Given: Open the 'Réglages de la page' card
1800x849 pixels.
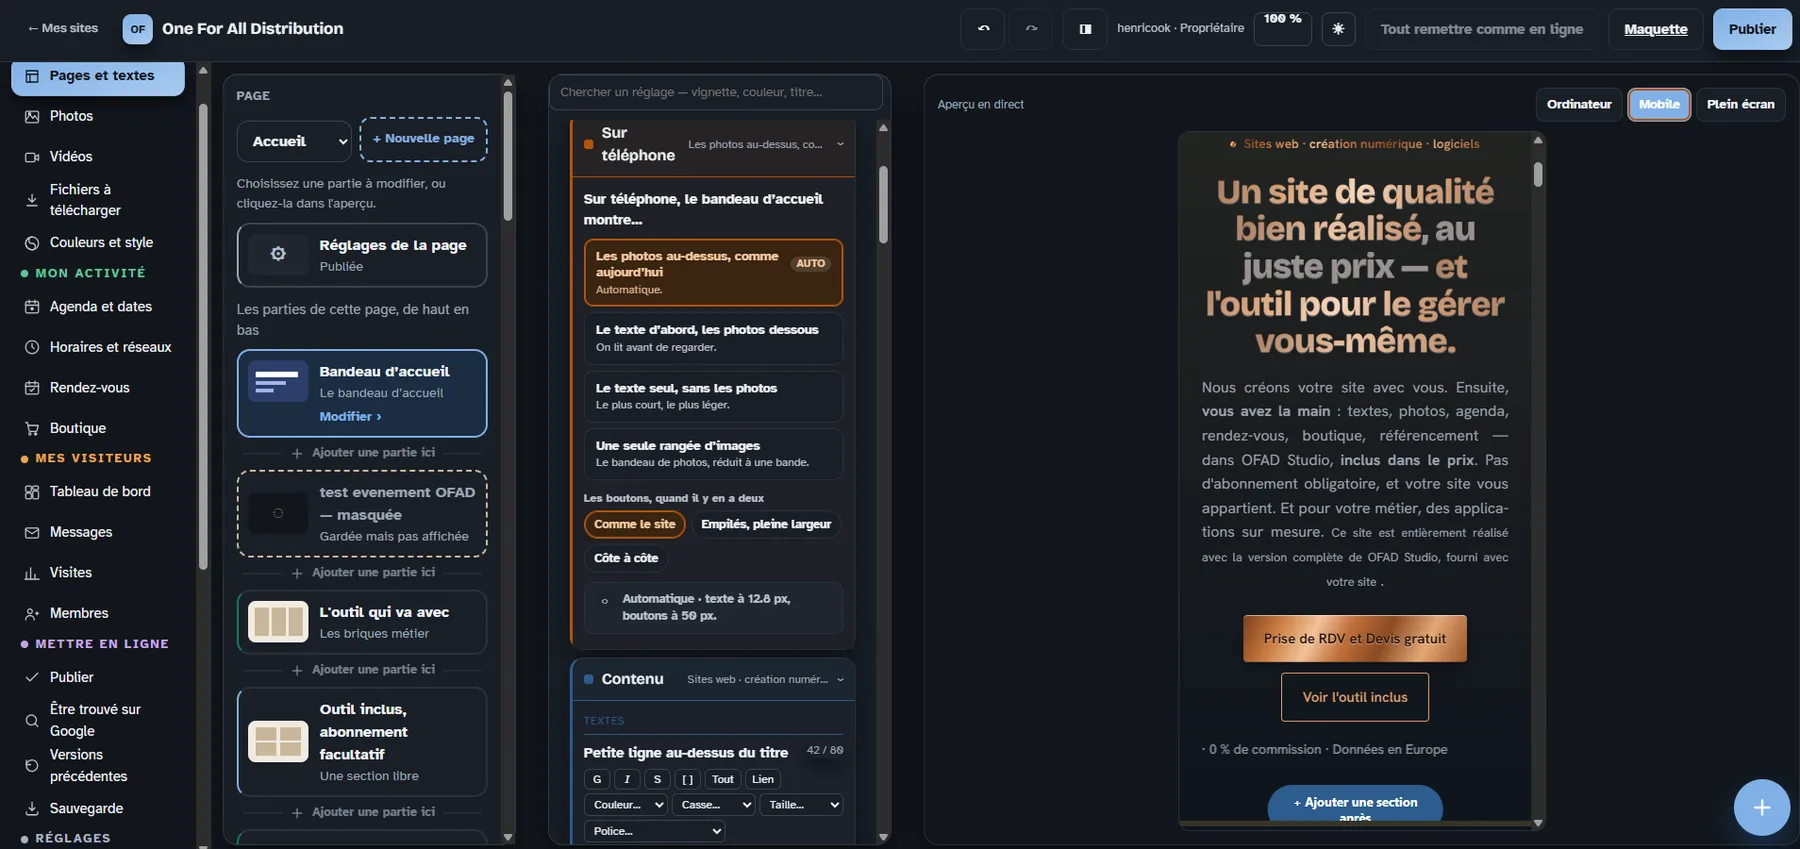Looking at the screenshot, I should (362, 255).
